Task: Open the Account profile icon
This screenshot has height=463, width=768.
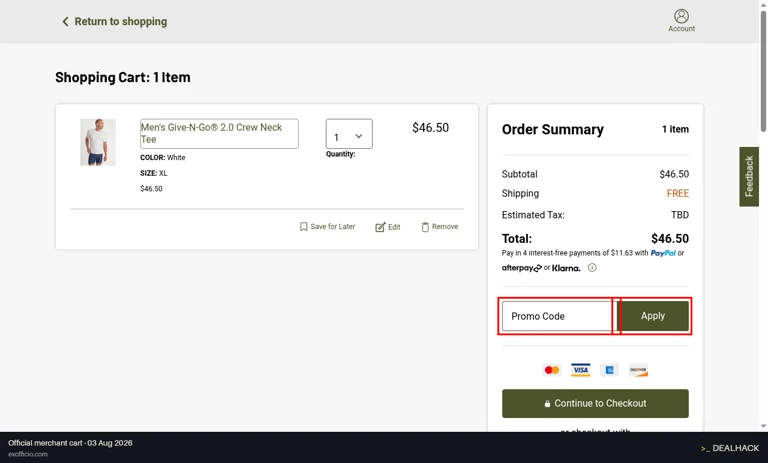Action: (681, 16)
